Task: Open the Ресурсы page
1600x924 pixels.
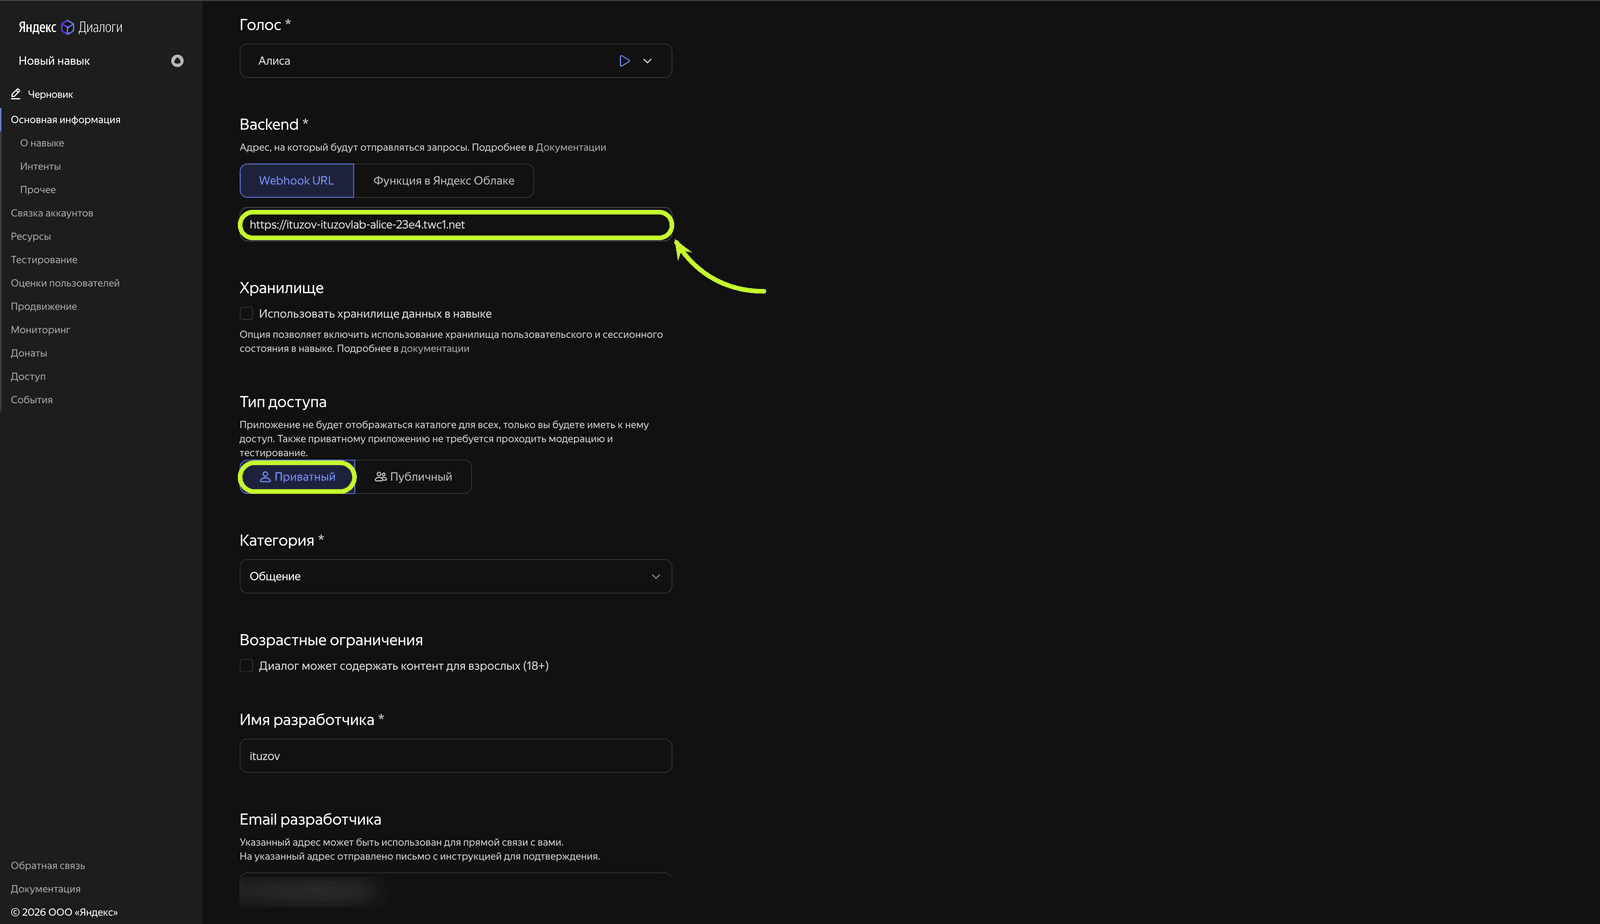Action: point(31,236)
